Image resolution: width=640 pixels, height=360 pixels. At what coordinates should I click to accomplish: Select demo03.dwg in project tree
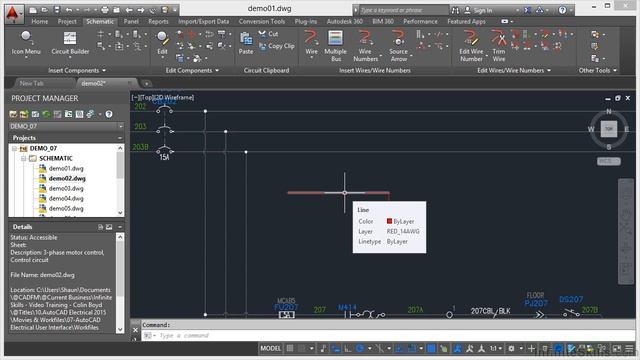(x=66, y=189)
